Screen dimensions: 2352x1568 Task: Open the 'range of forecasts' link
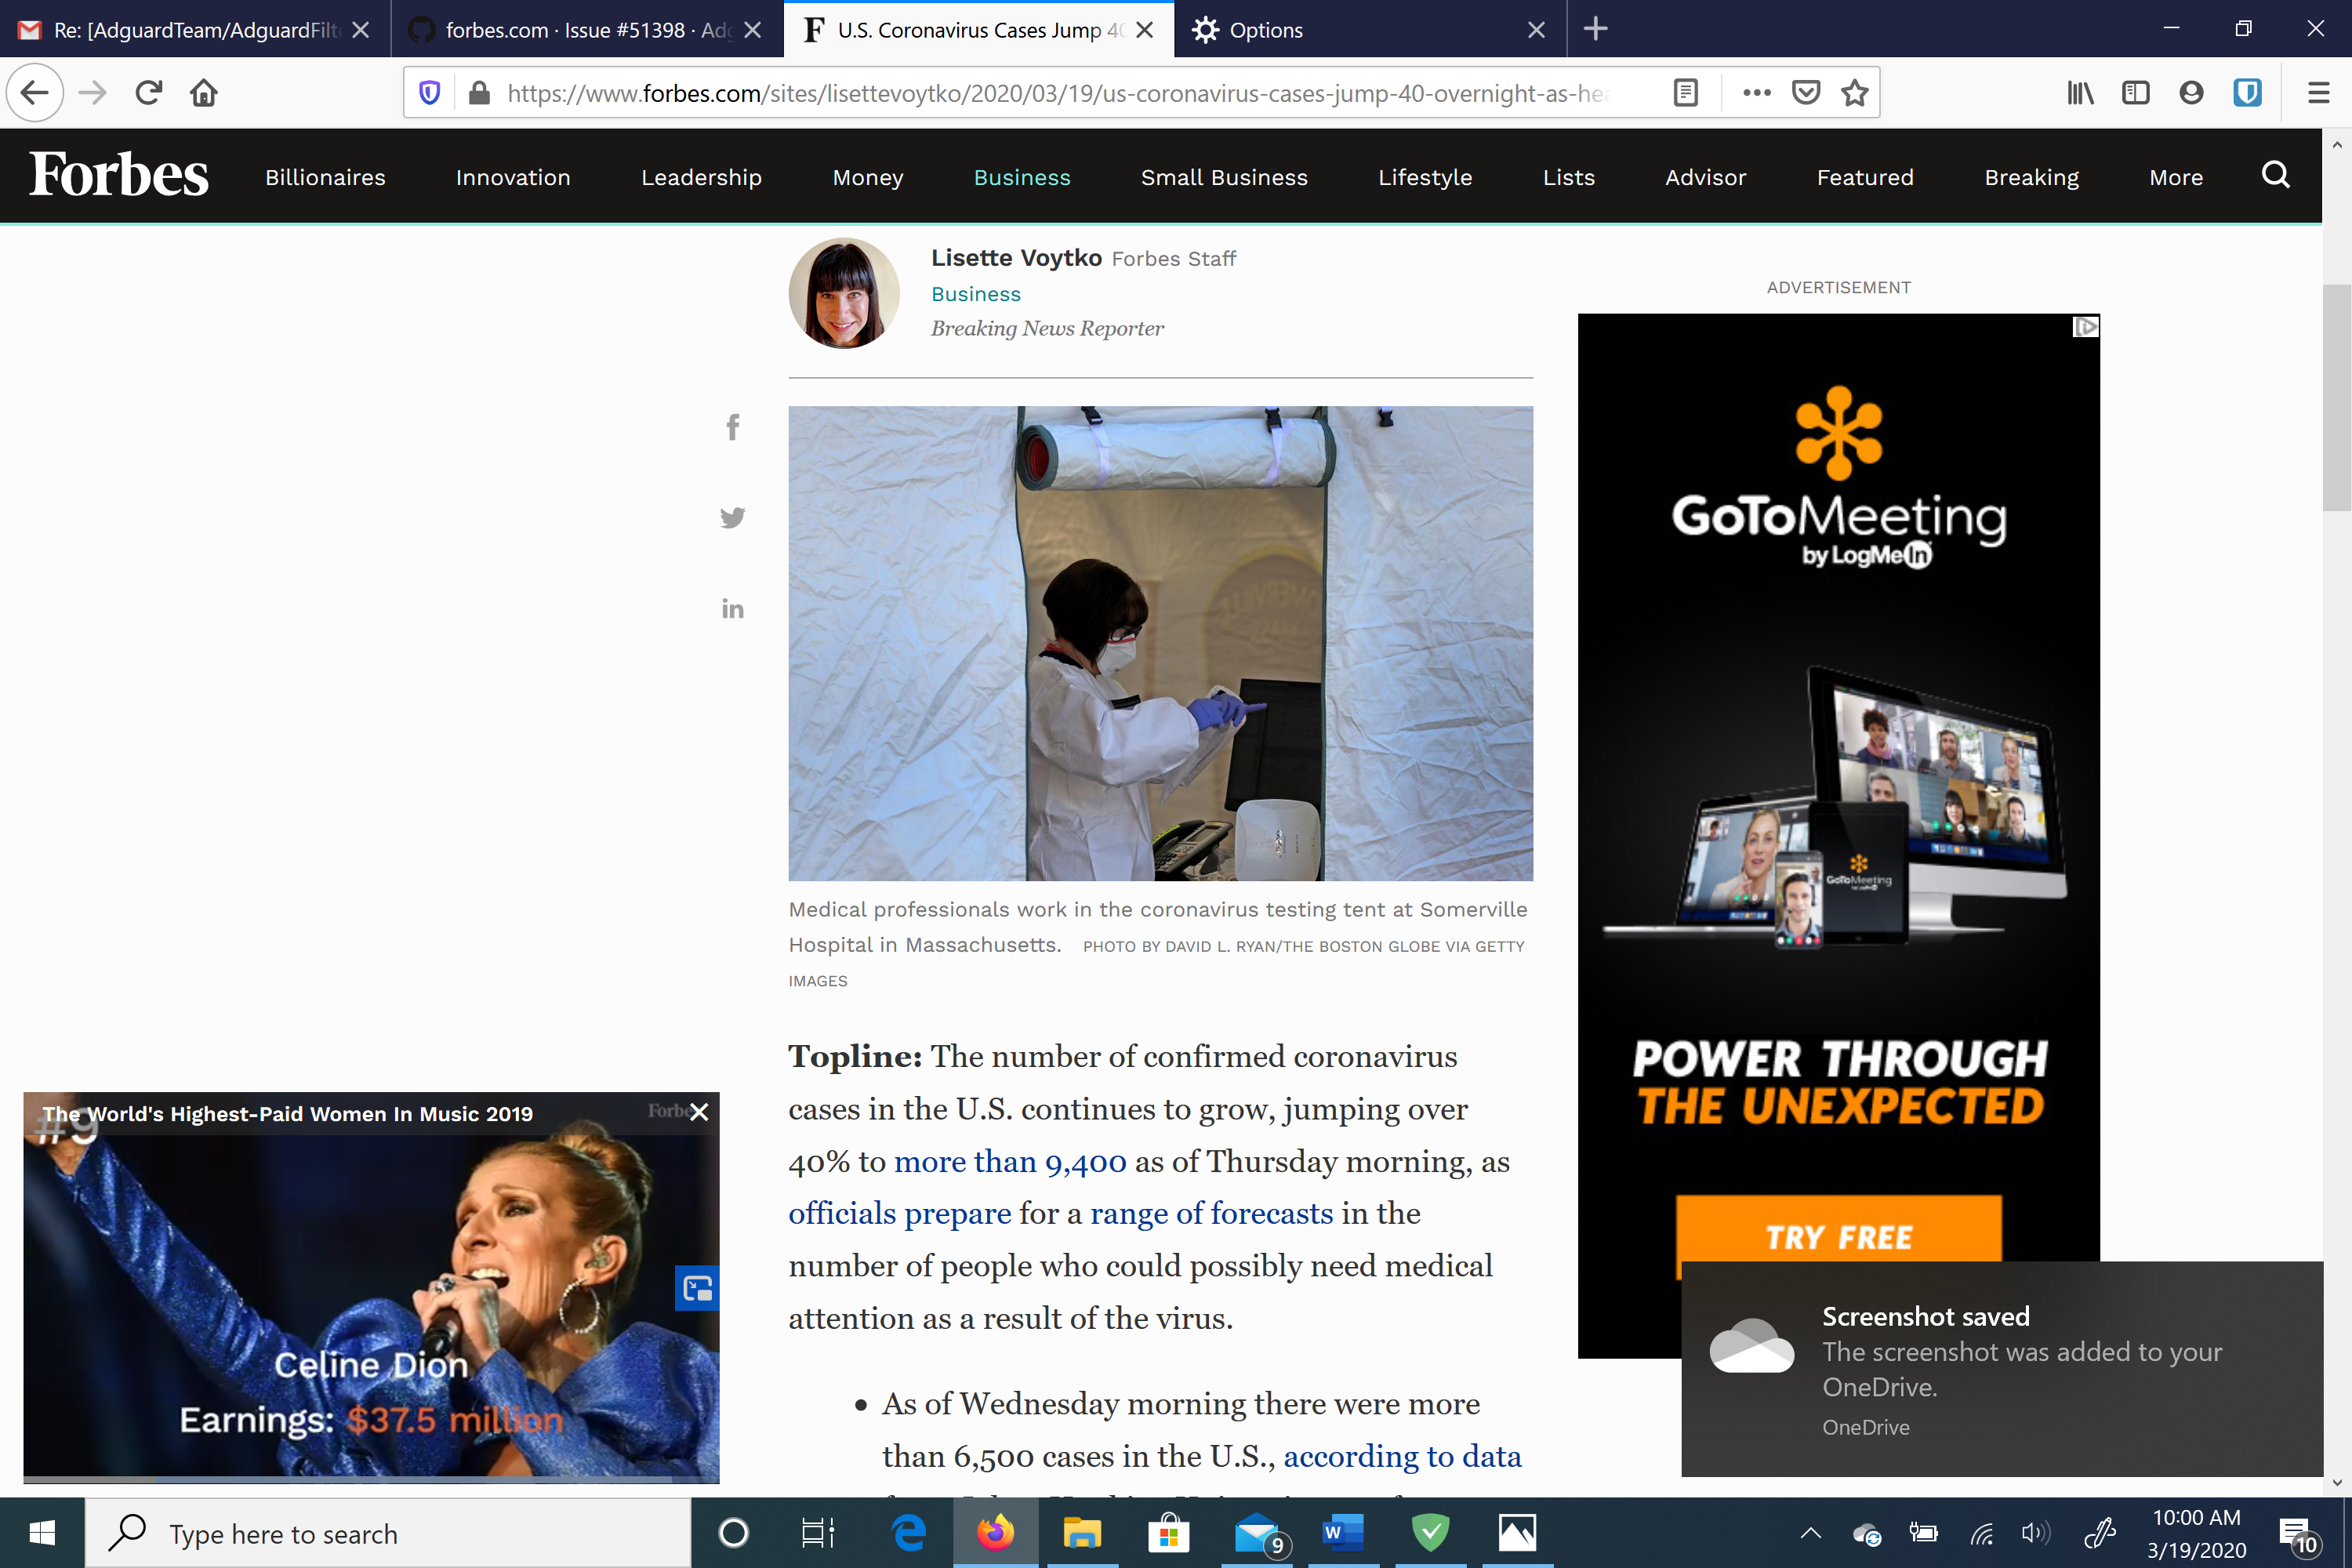pos(1212,1213)
